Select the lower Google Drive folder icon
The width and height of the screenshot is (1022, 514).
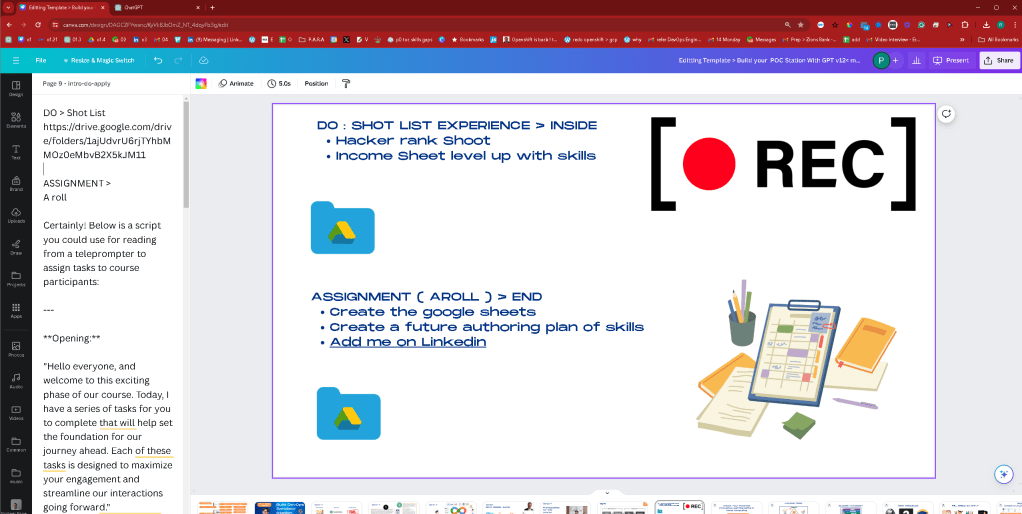tap(348, 413)
